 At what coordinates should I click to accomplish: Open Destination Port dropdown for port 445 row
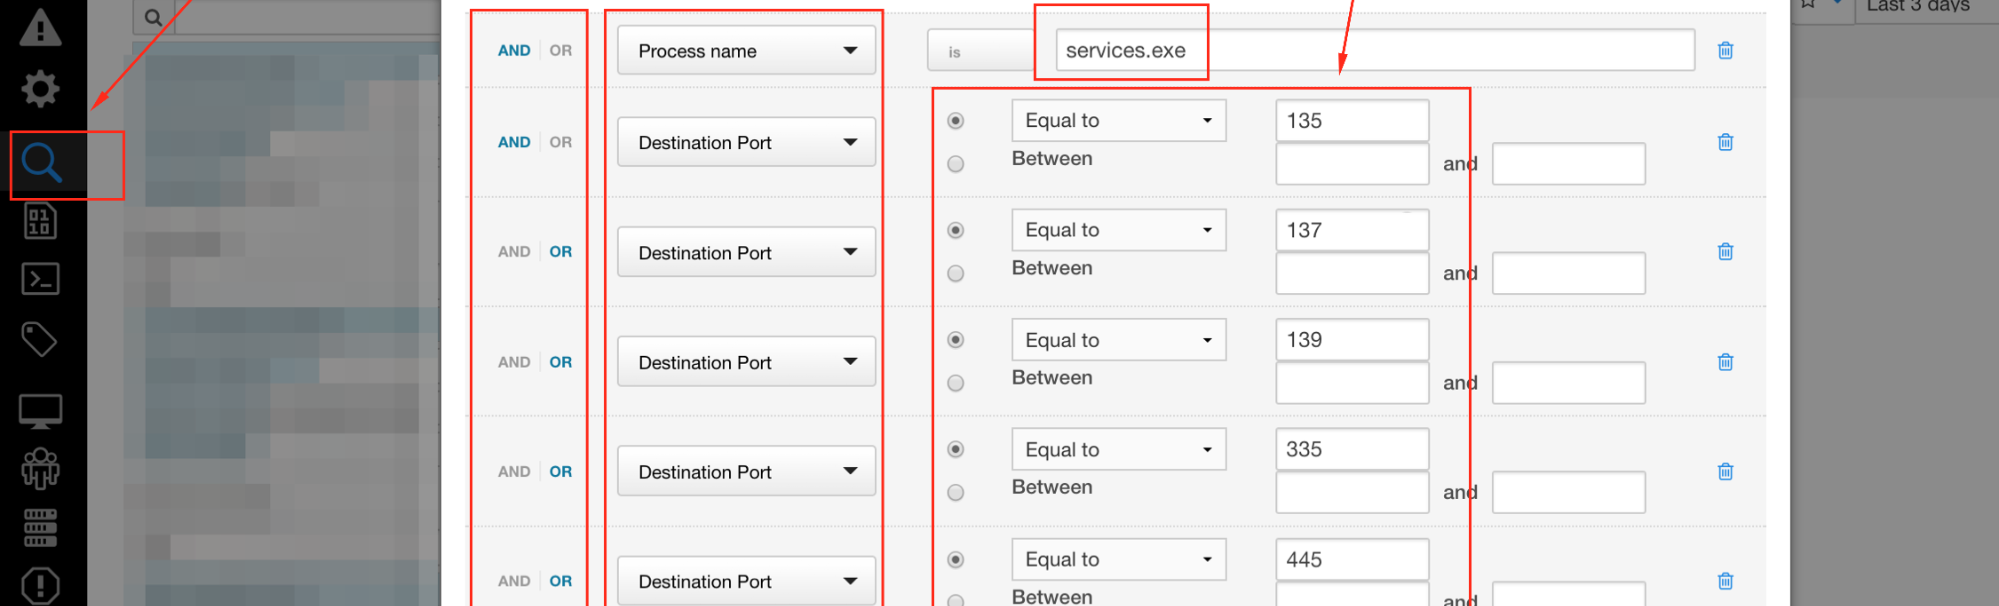(746, 581)
